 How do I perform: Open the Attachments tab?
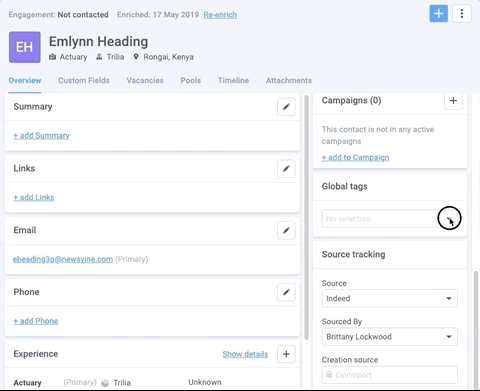[289, 80]
